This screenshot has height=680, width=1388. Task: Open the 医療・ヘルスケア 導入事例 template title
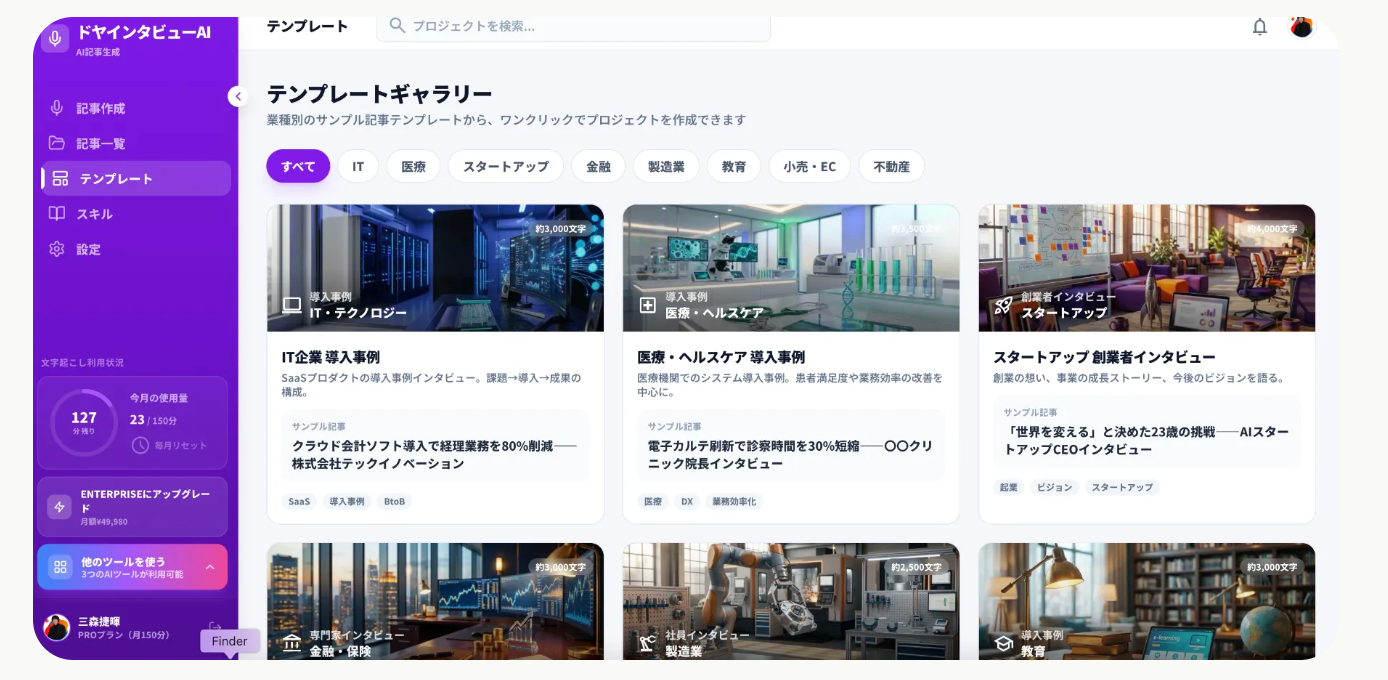[x=721, y=357]
